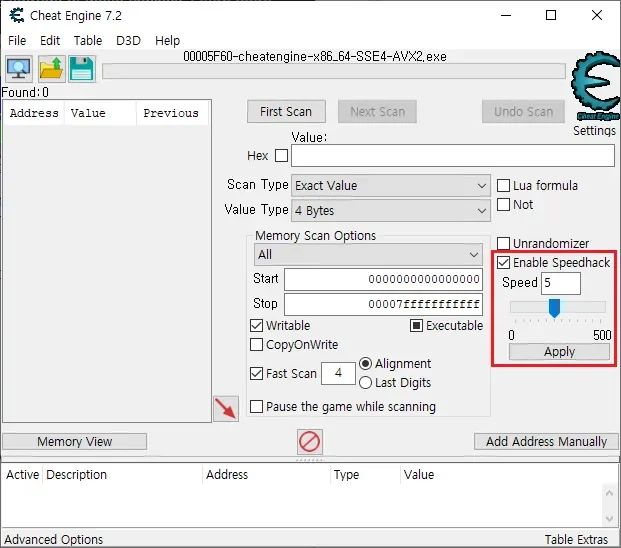Open Memory View
This screenshot has width=621, height=548.
(x=74, y=441)
